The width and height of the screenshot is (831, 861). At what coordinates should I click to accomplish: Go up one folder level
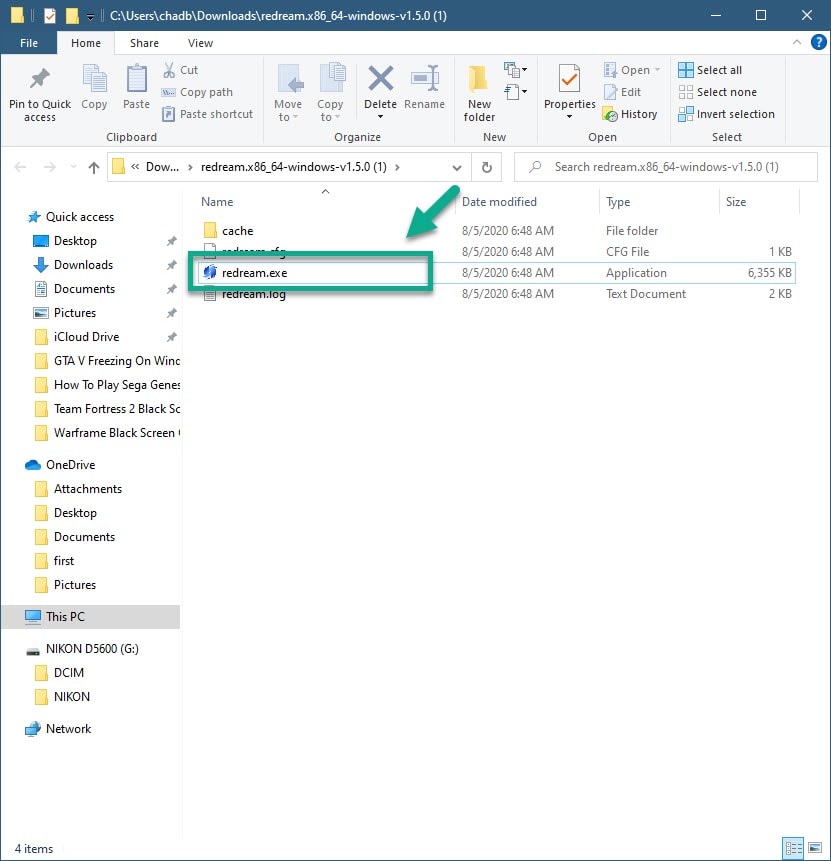coord(94,167)
